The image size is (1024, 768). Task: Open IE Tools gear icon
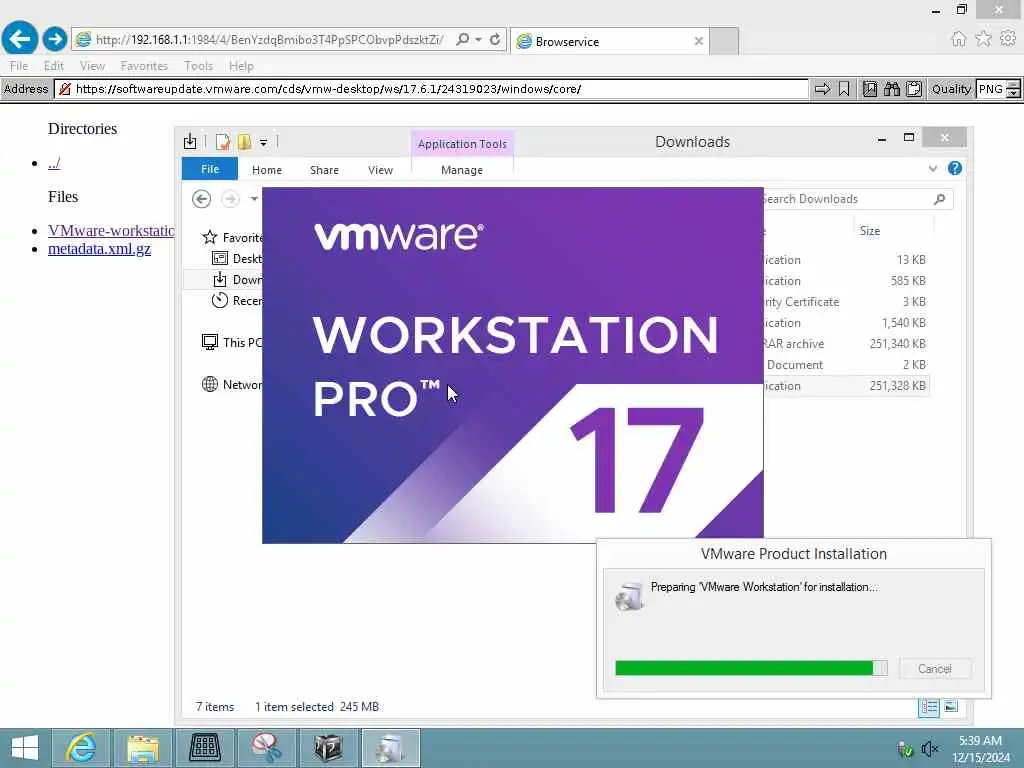1008,39
